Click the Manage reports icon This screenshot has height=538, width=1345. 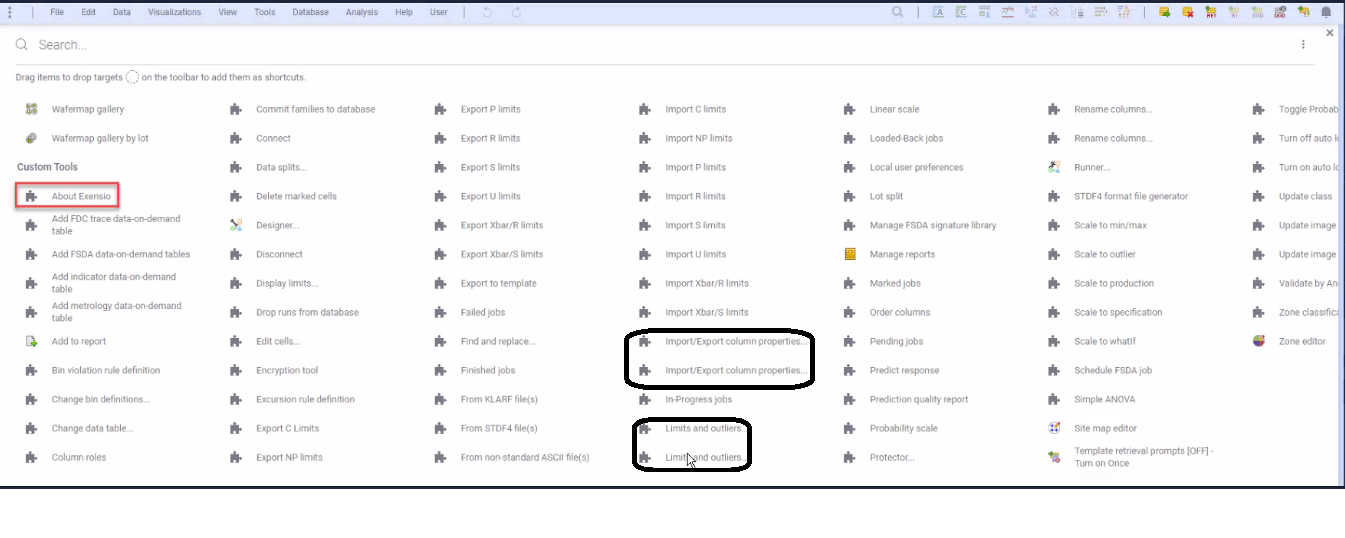[850, 254]
